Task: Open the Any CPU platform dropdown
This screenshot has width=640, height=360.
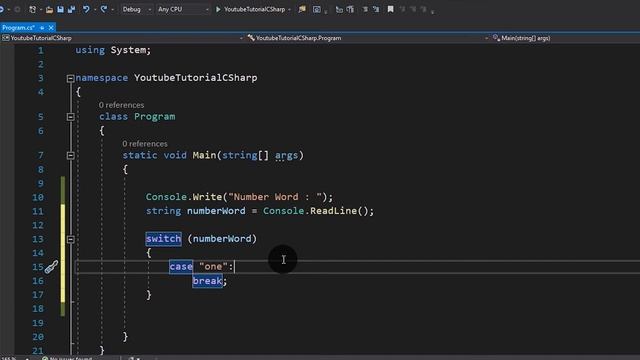Action: tap(183, 9)
